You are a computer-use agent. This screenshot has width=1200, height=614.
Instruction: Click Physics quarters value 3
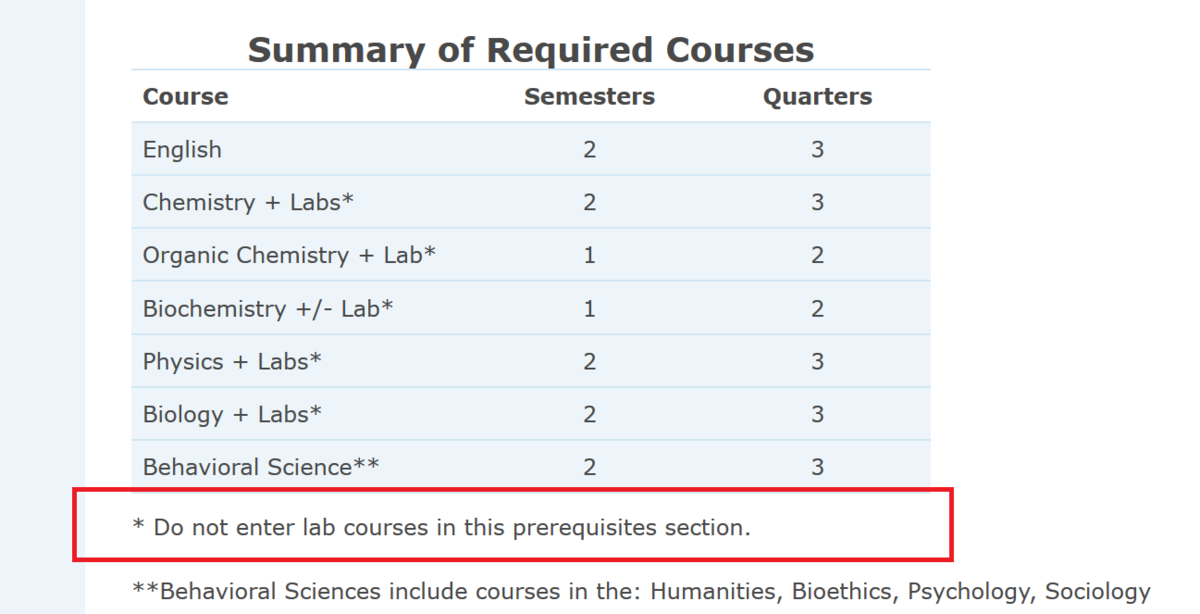coord(817,361)
